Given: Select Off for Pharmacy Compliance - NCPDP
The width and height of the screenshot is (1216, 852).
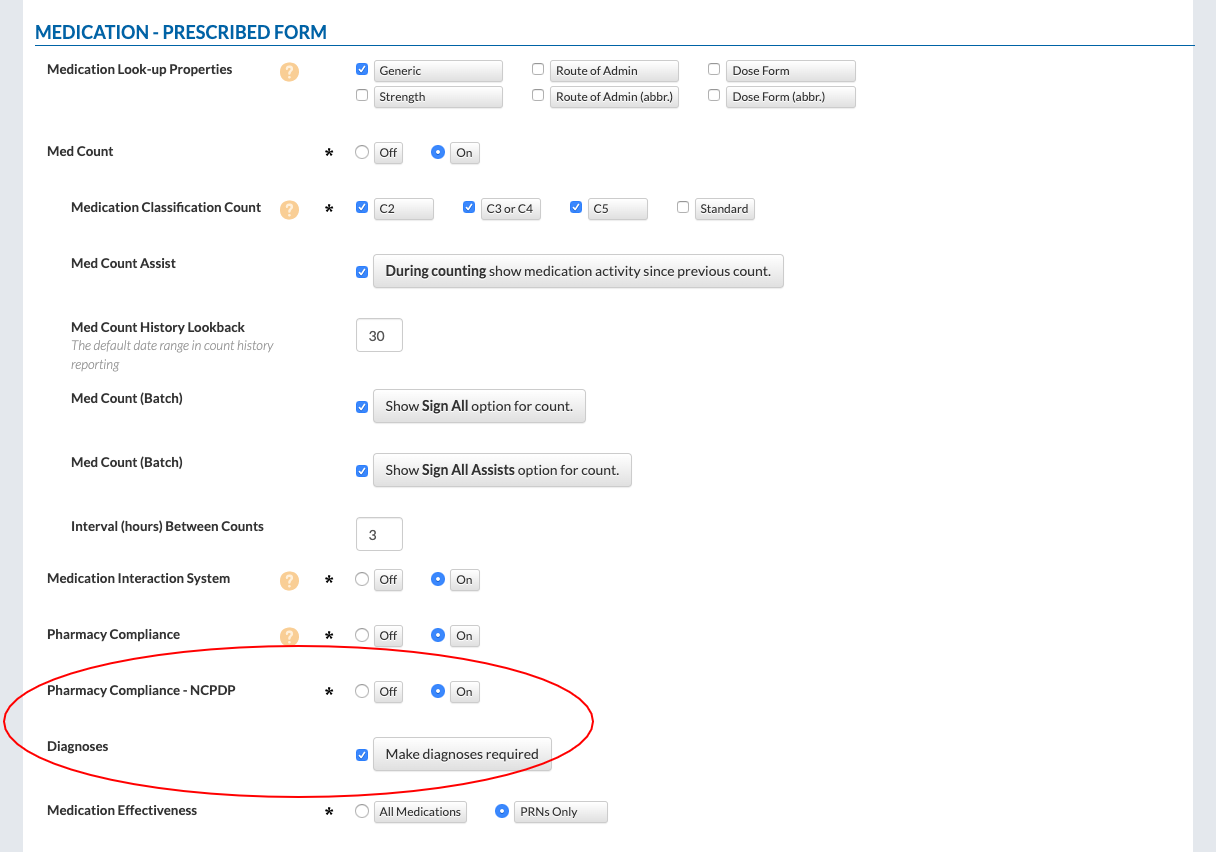Looking at the screenshot, I should (x=362, y=691).
